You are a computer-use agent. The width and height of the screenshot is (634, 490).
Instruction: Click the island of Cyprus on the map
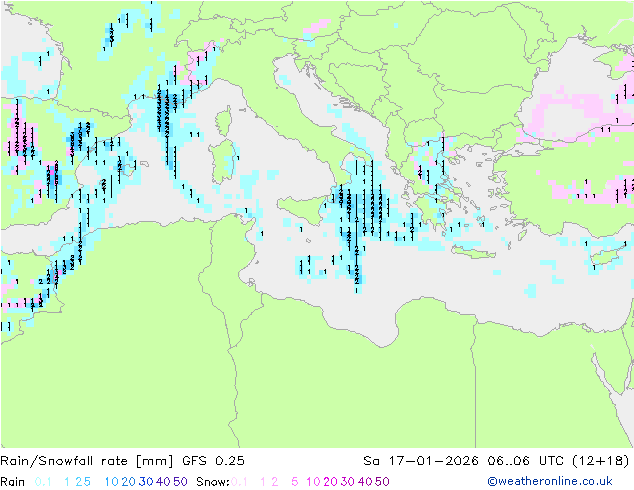[609, 255]
